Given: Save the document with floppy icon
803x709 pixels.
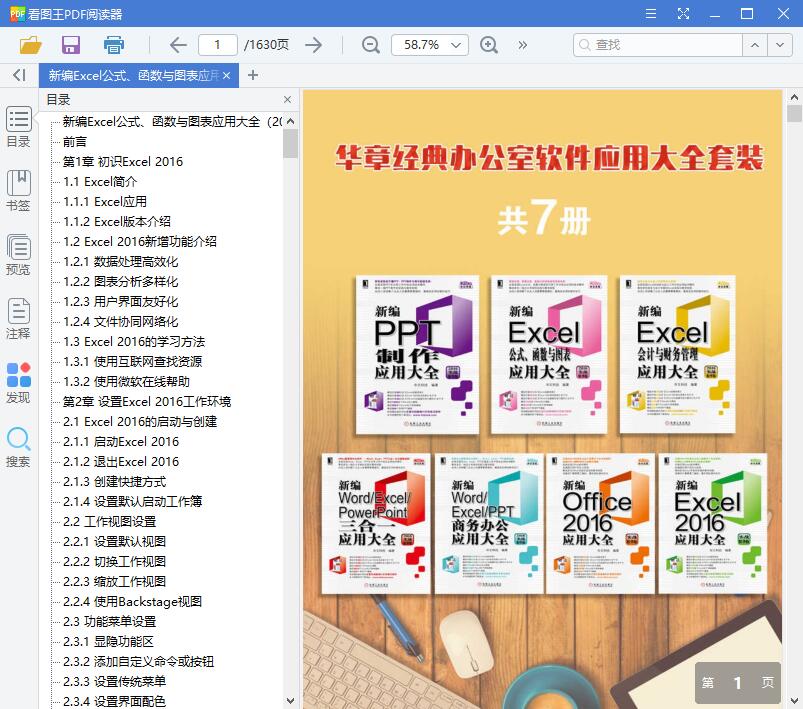Looking at the screenshot, I should (x=71, y=45).
